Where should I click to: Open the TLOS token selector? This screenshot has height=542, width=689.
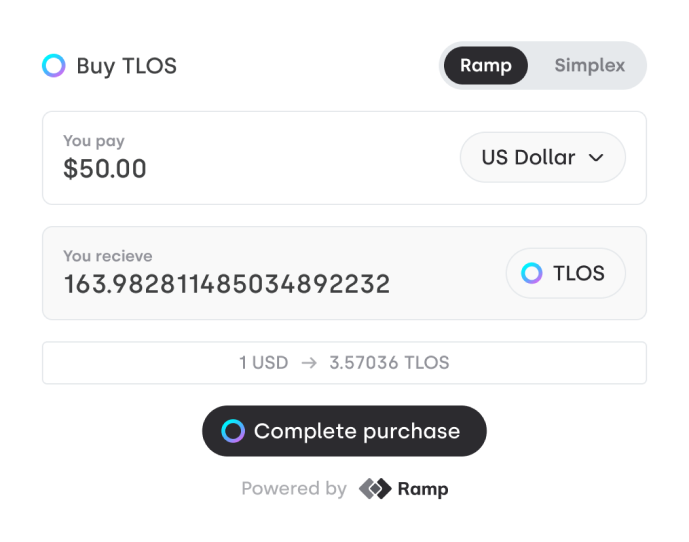(565, 273)
